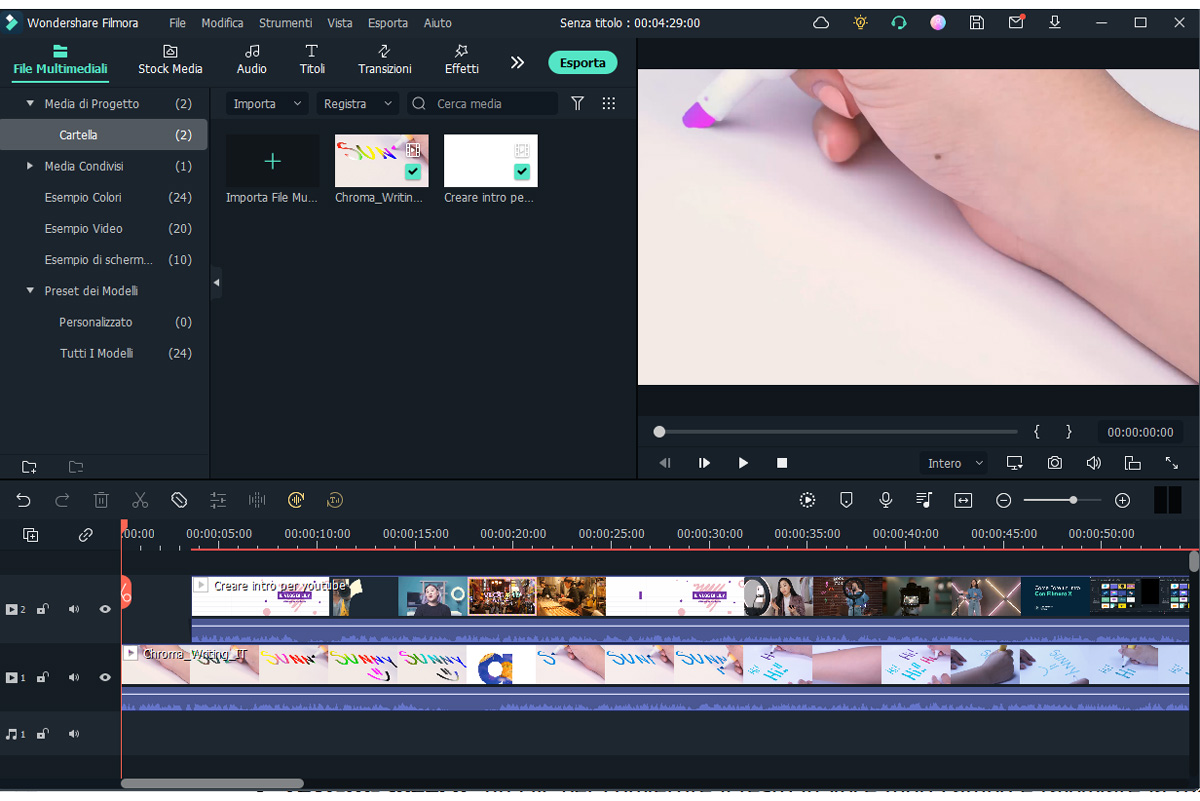Take a snapshot with camera icon
This screenshot has height=801, width=1200.
tap(1055, 463)
